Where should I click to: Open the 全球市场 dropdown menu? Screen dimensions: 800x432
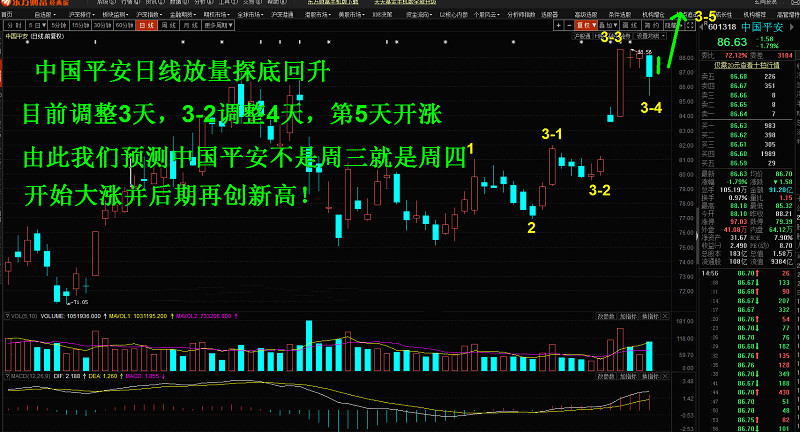pos(250,14)
